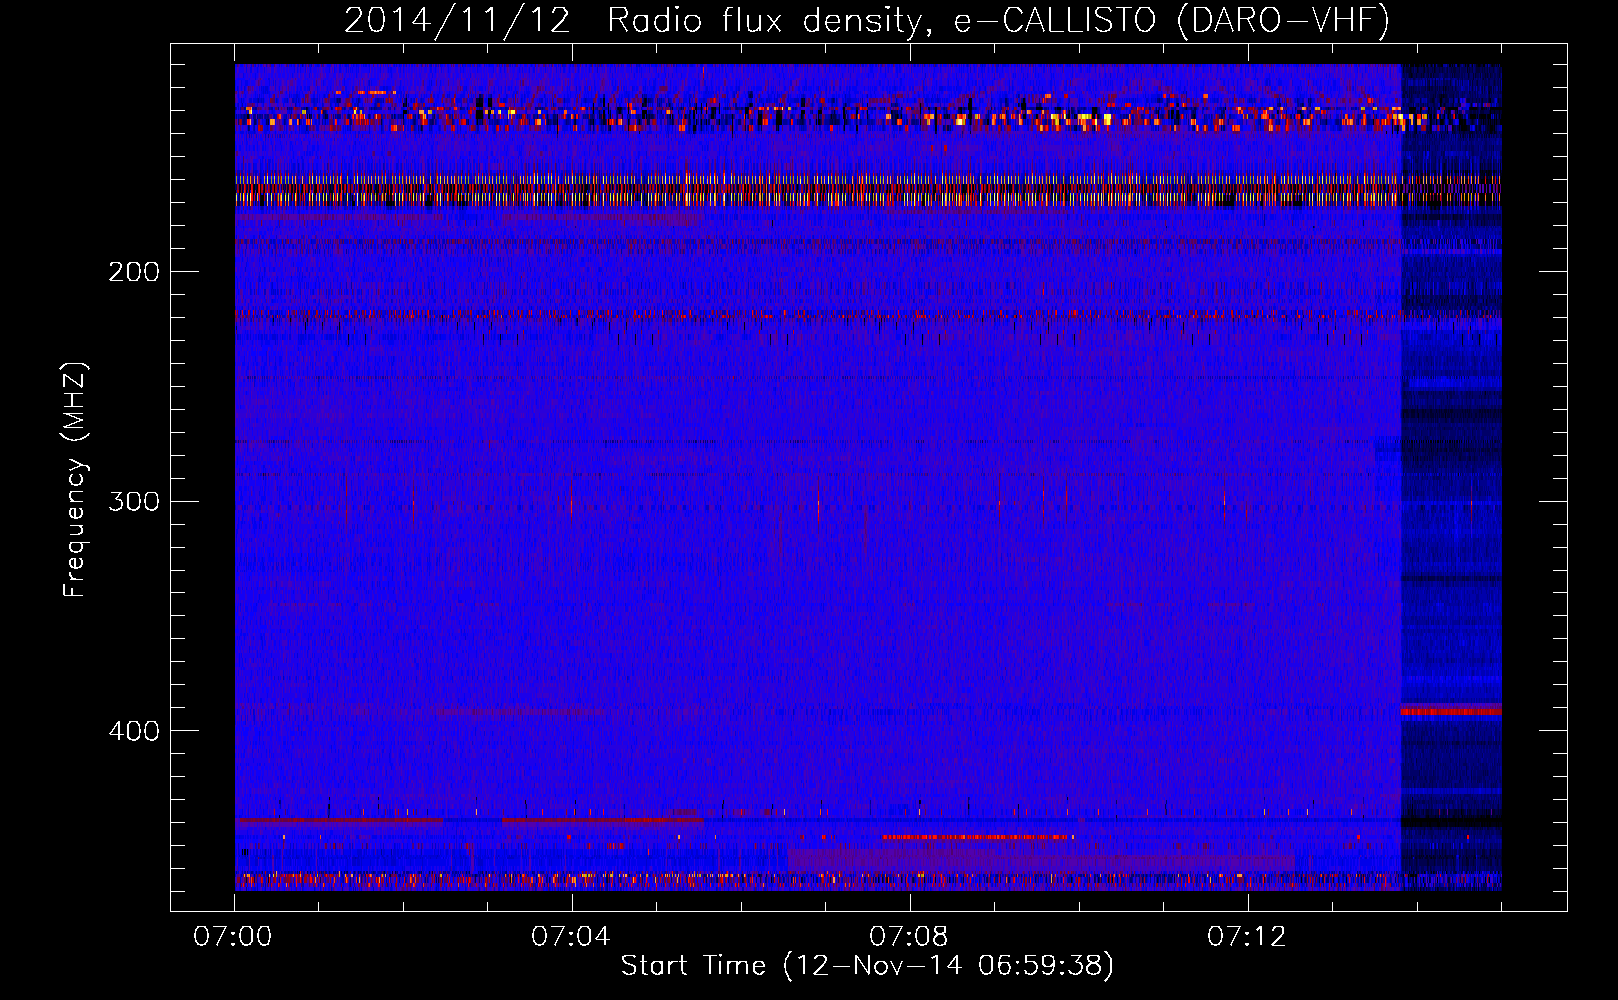The image size is (1618, 1000).
Task: Click the 200 frequency tick label
Action: tap(134, 272)
